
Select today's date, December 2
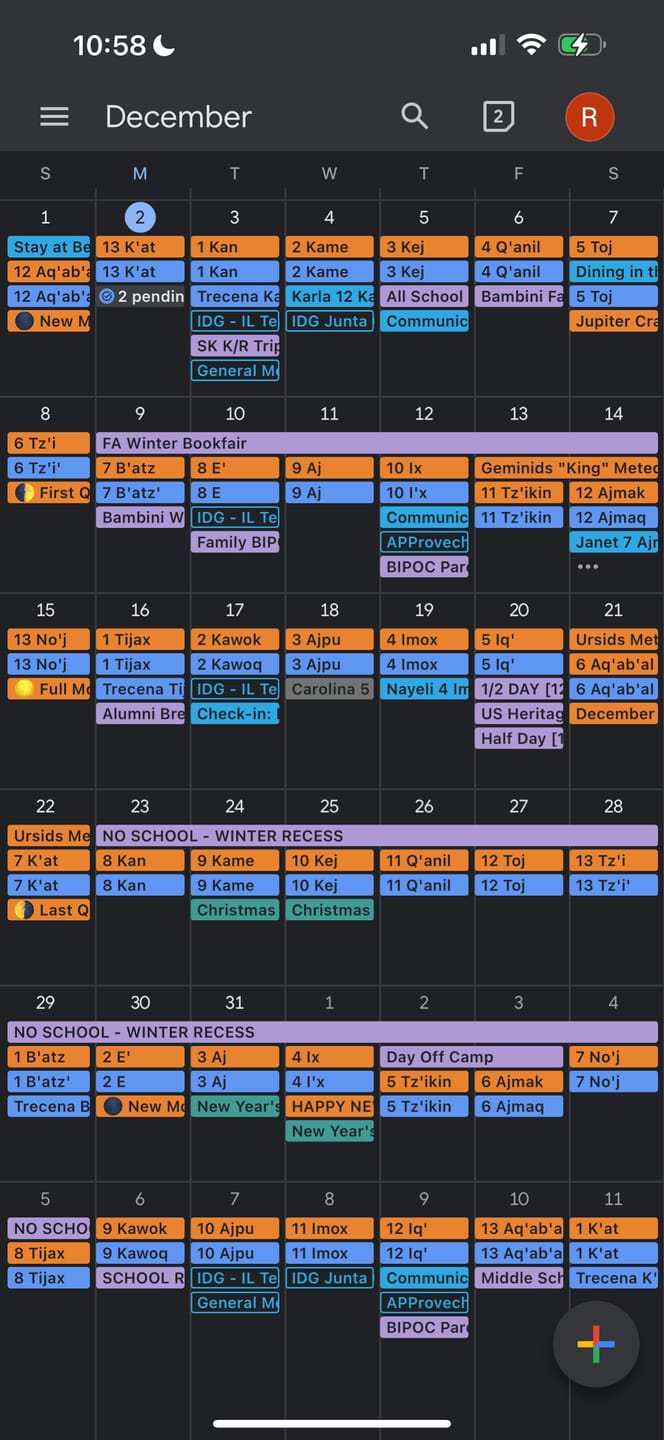click(140, 217)
